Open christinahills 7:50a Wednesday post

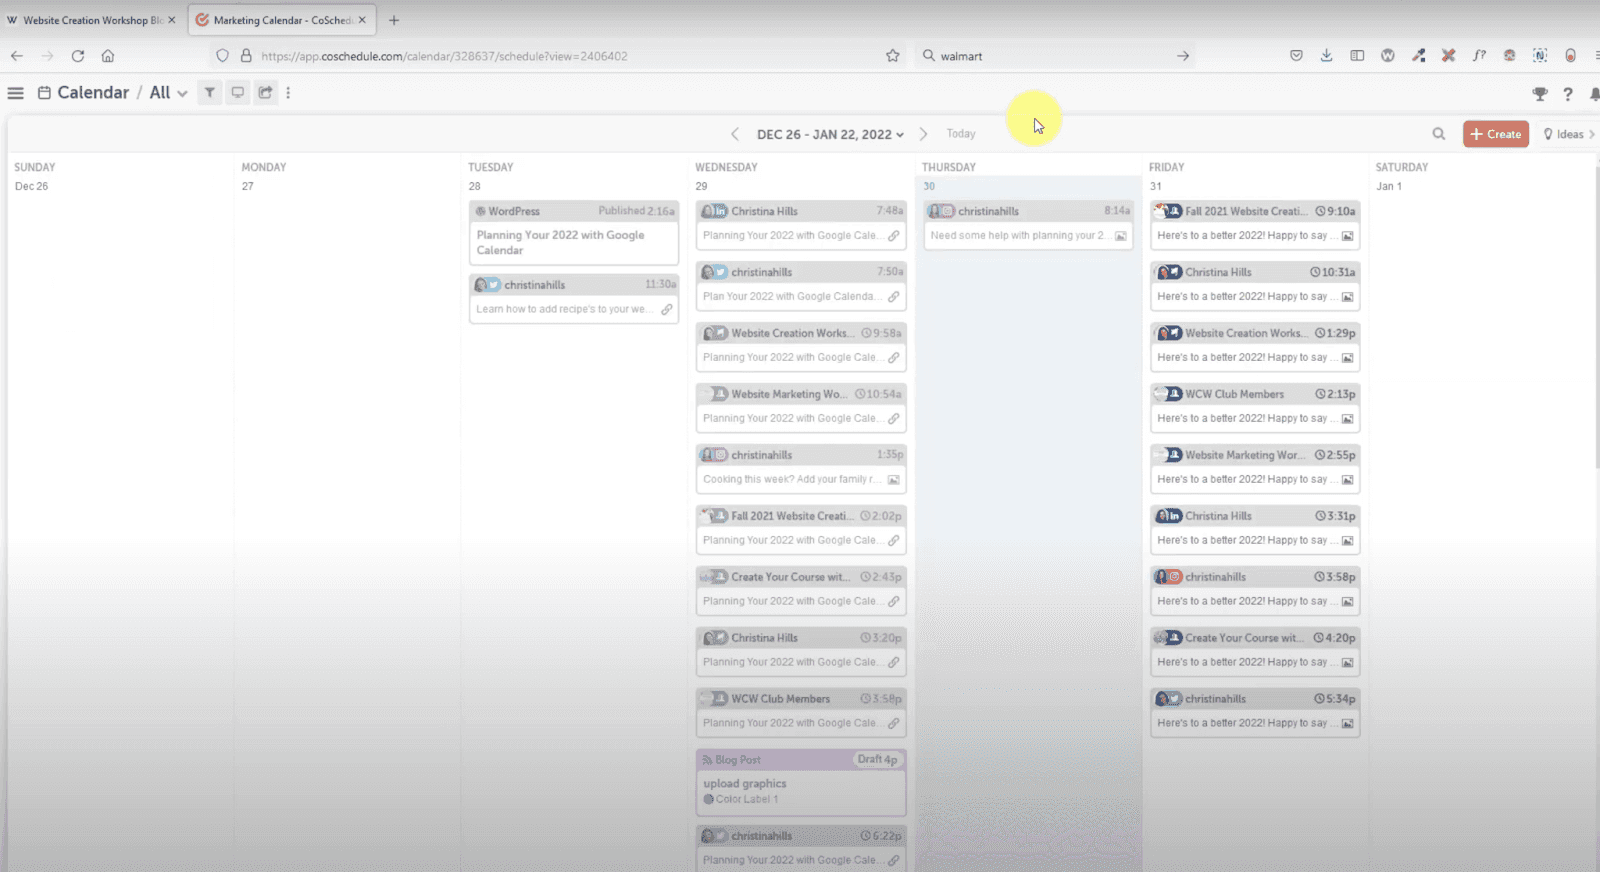coord(801,285)
